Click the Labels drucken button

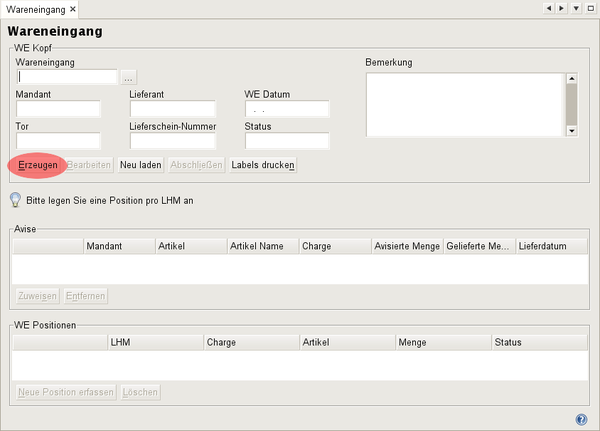click(x=263, y=165)
